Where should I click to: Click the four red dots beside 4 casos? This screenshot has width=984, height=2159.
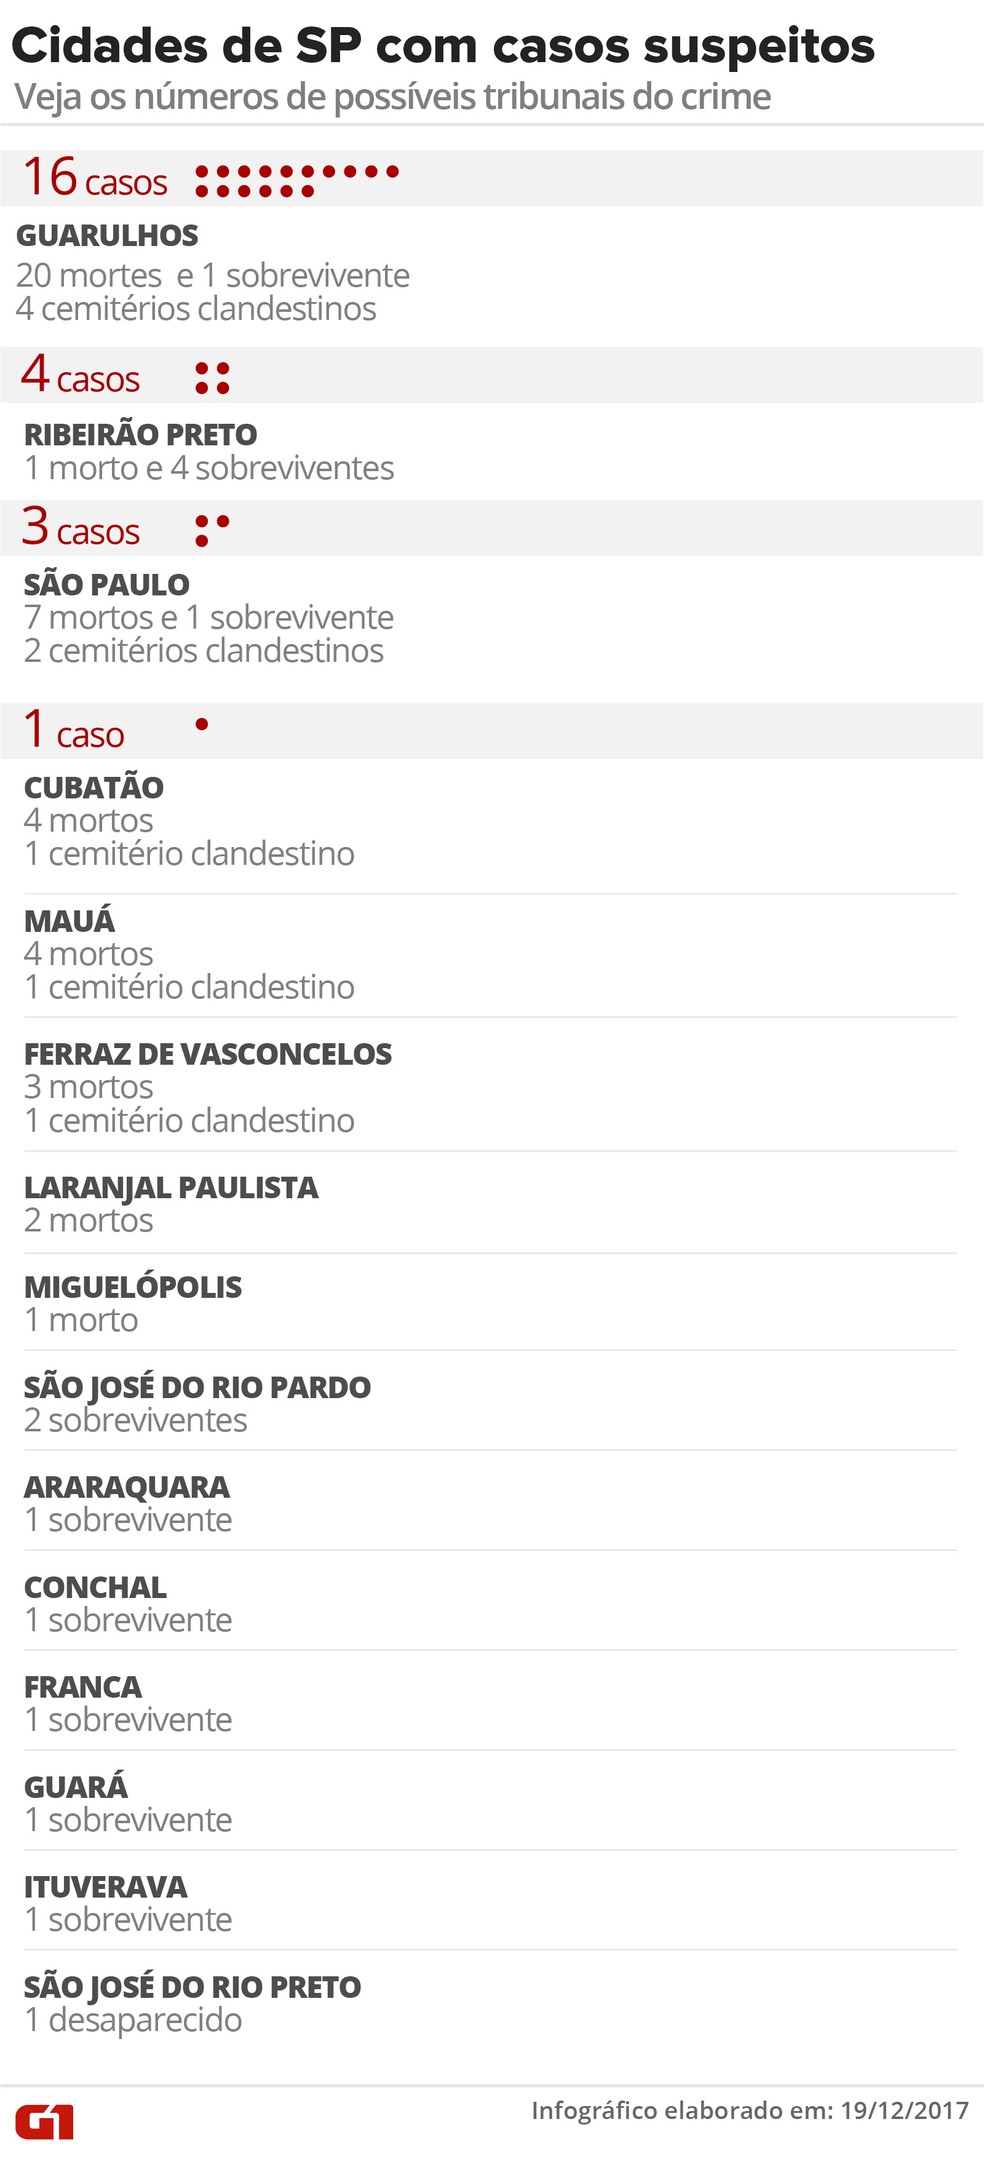212,379
